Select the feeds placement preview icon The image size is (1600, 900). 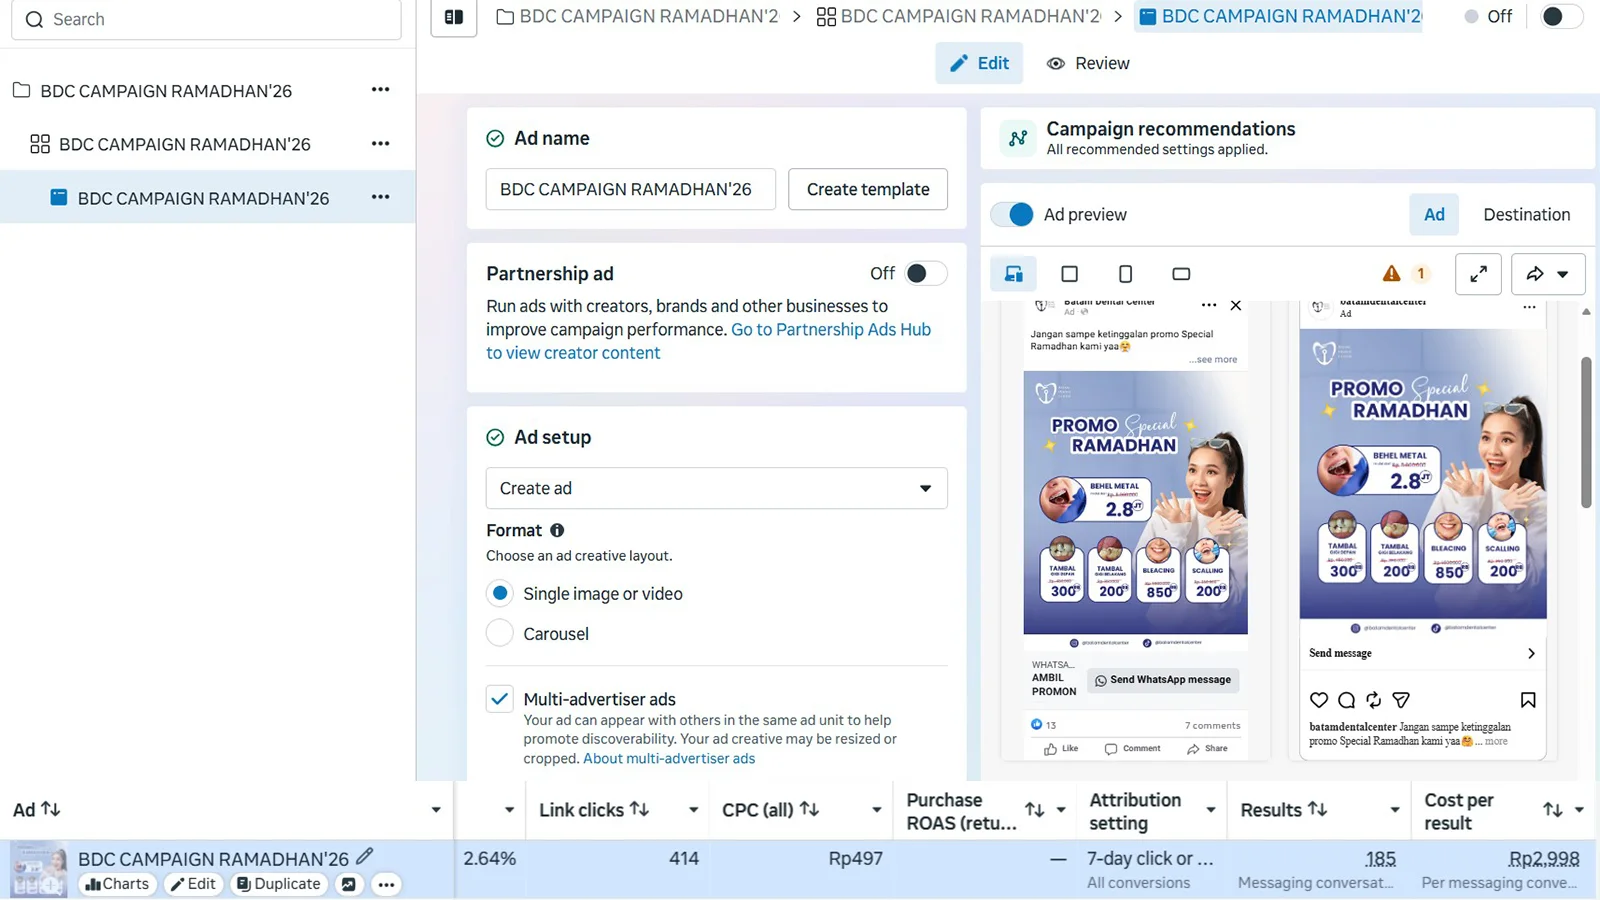click(1014, 274)
